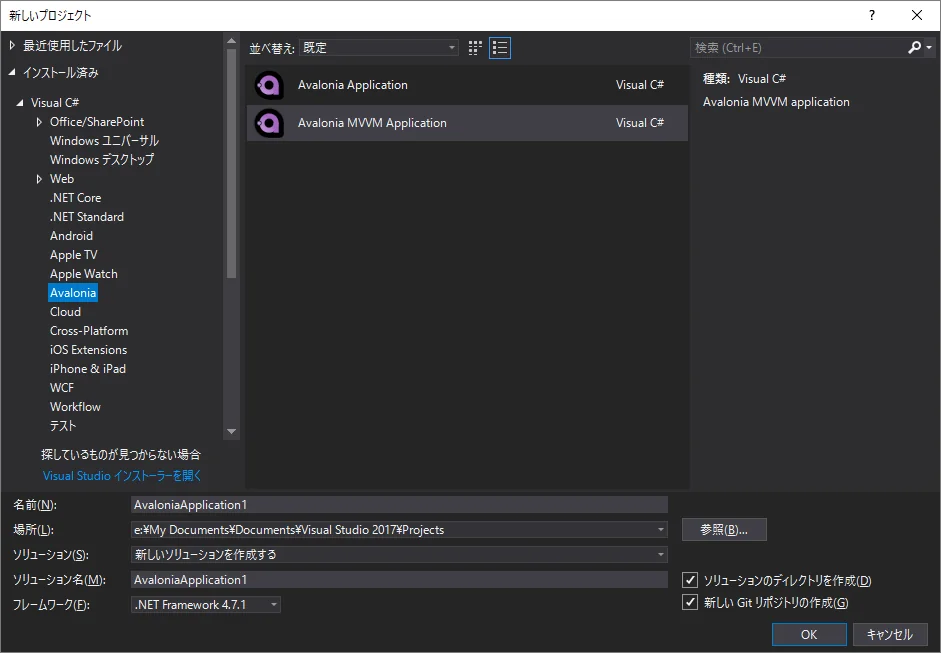Select the Avalonia category in tree
The height and width of the screenshot is (653, 941).
(73, 293)
